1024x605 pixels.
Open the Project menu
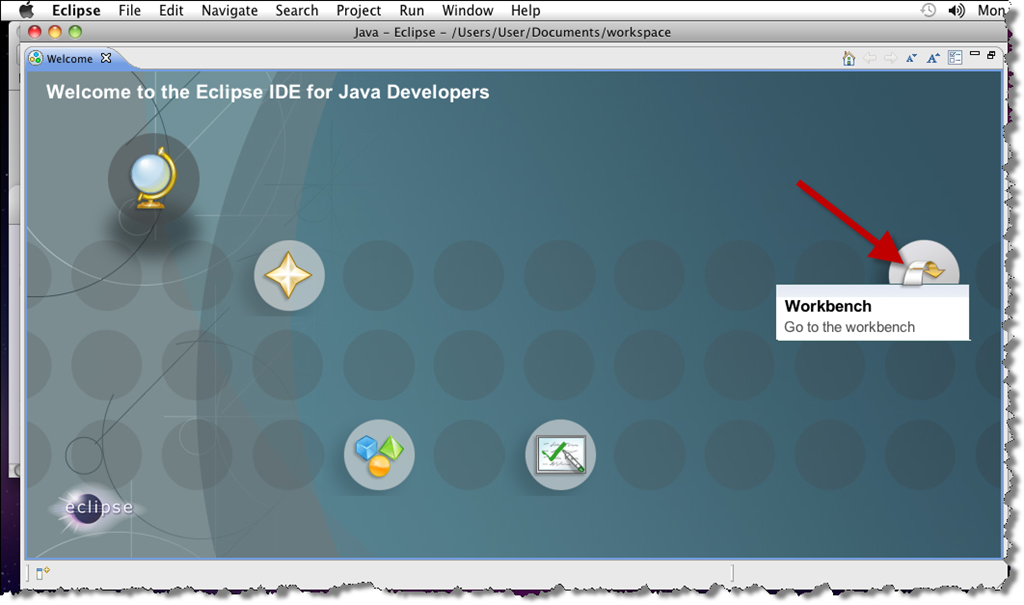click(359, 10)
